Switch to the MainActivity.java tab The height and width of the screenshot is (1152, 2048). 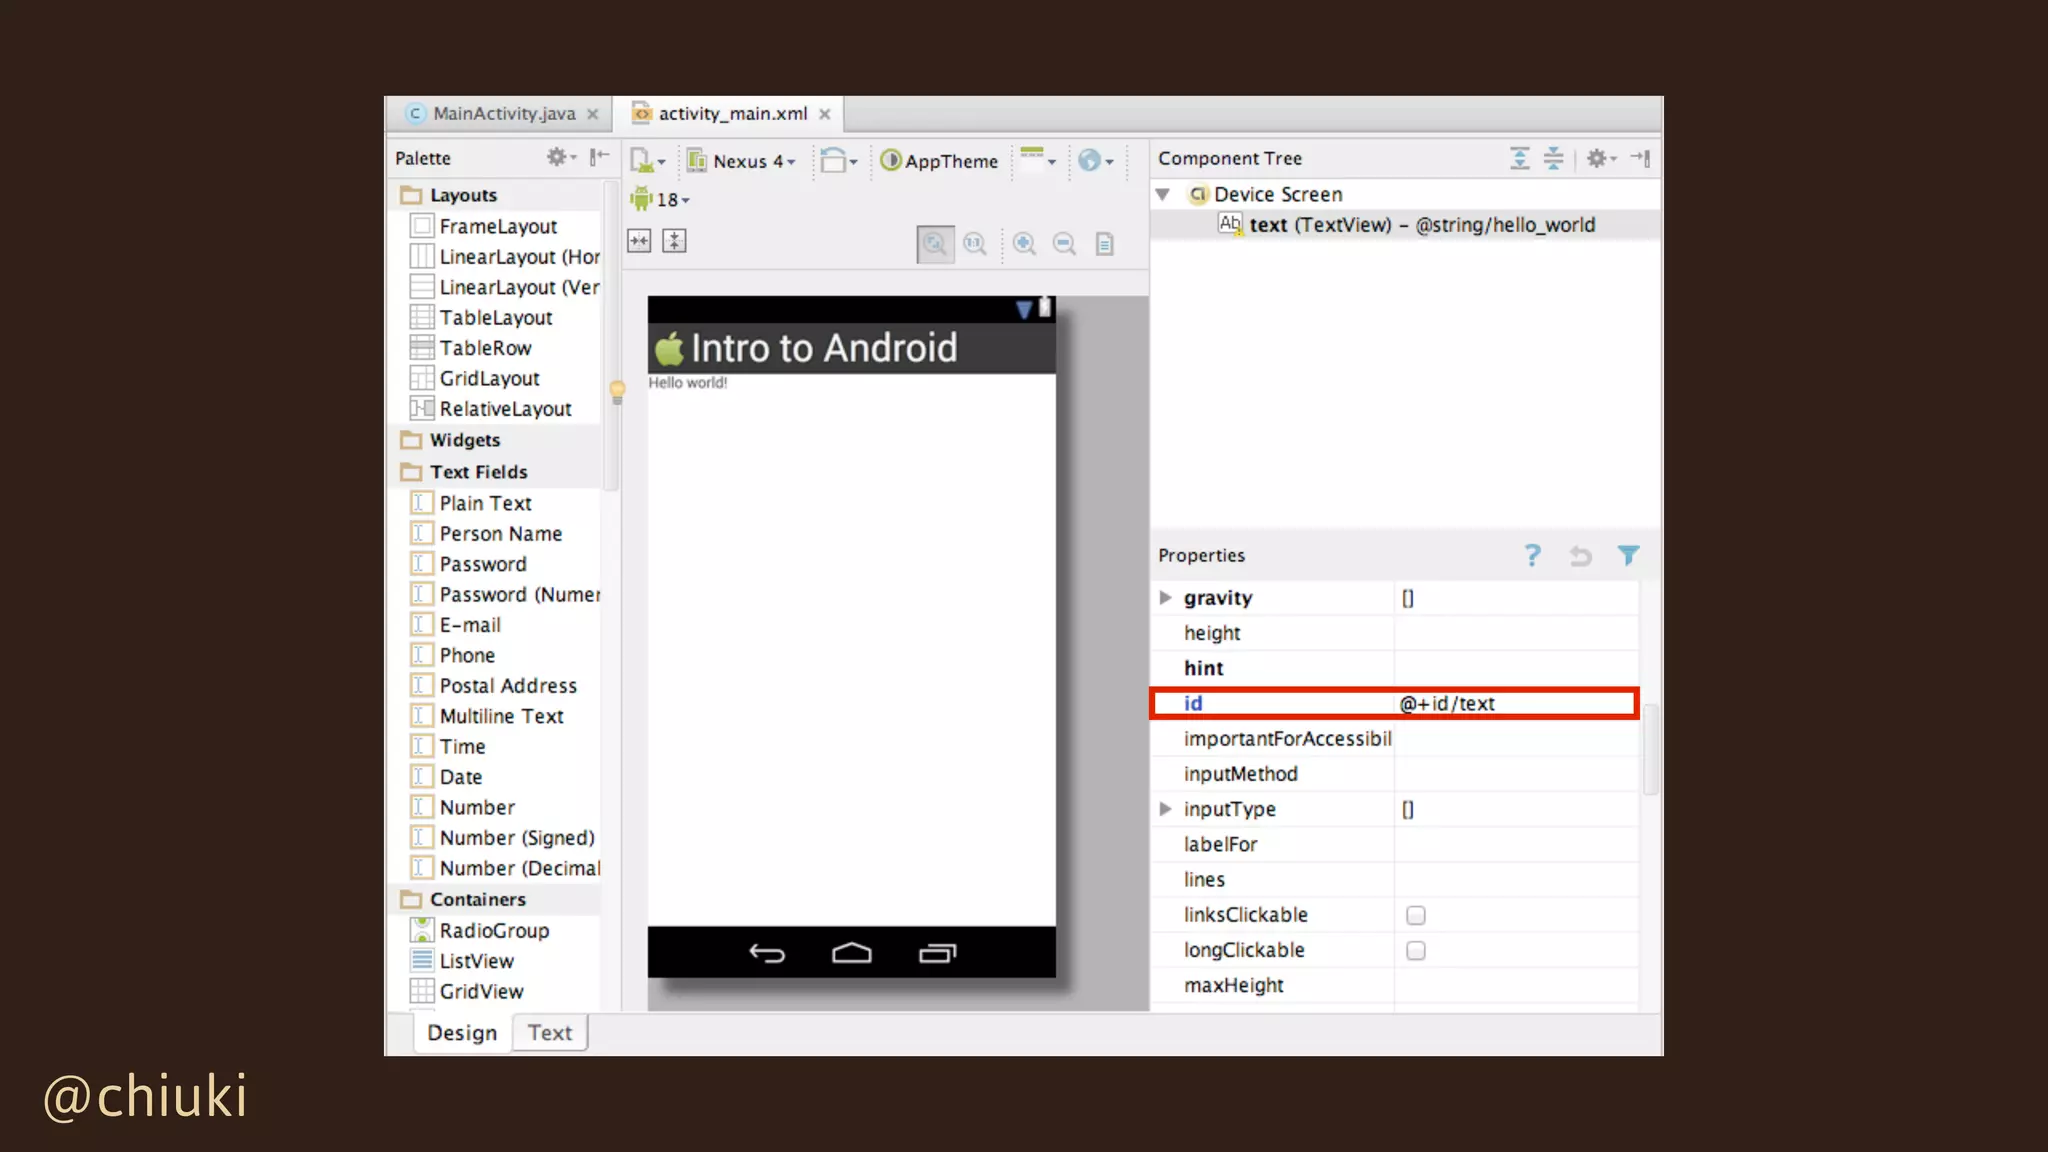click(x=503, y=114)
